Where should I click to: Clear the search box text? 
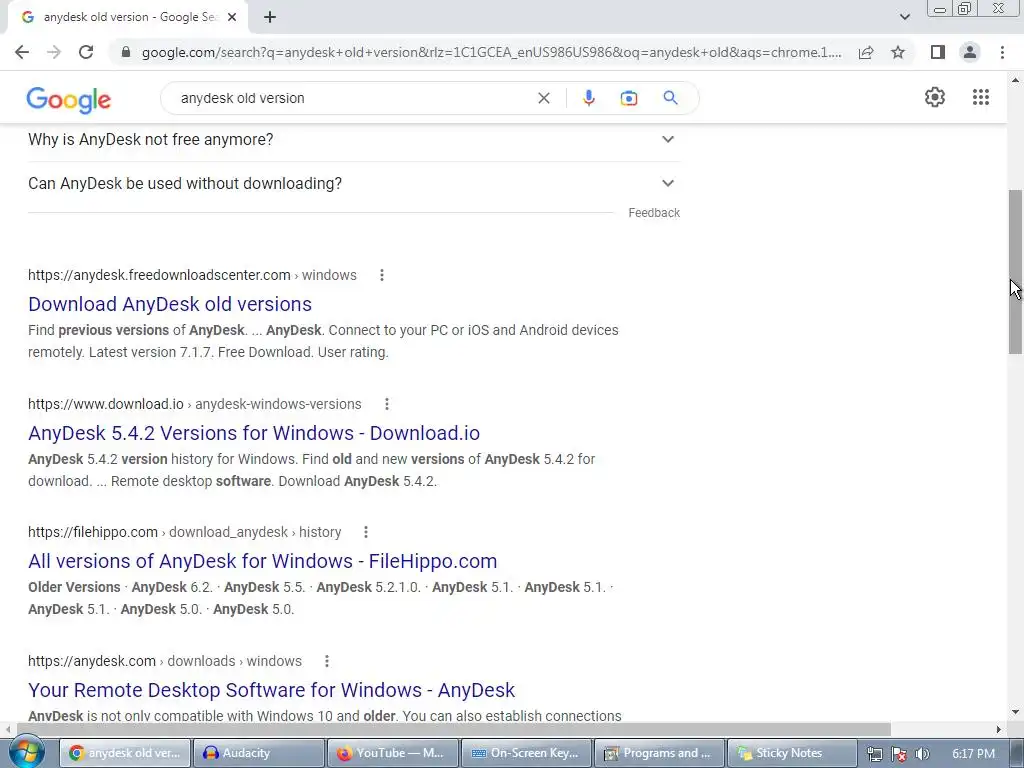(543, 98)
